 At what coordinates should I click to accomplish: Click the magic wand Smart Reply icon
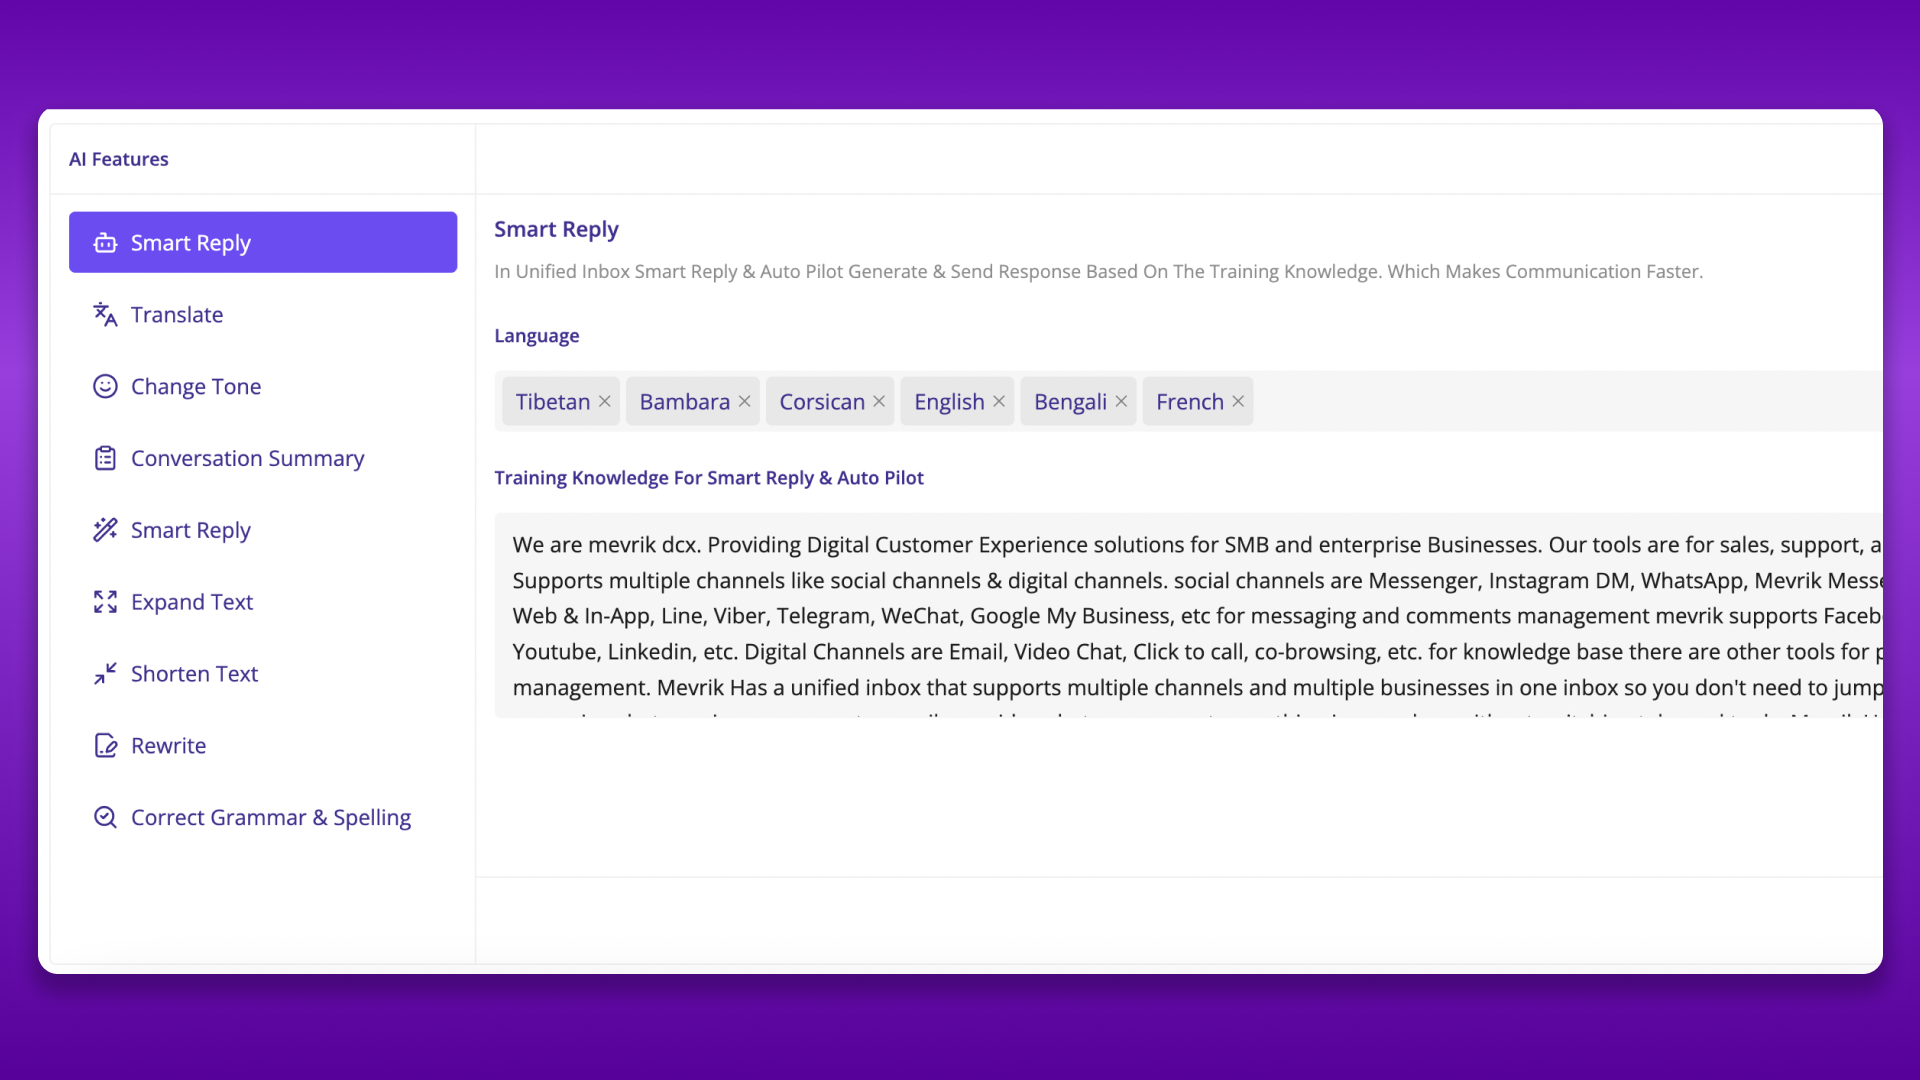coord(105,530)
